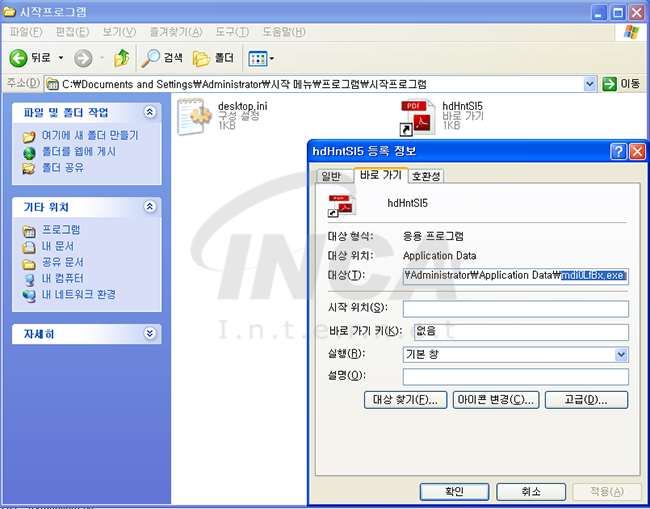Click the 바로 가기 키(K) field
The width and height of the screenshot is (650, 509).
click(521, 332)
